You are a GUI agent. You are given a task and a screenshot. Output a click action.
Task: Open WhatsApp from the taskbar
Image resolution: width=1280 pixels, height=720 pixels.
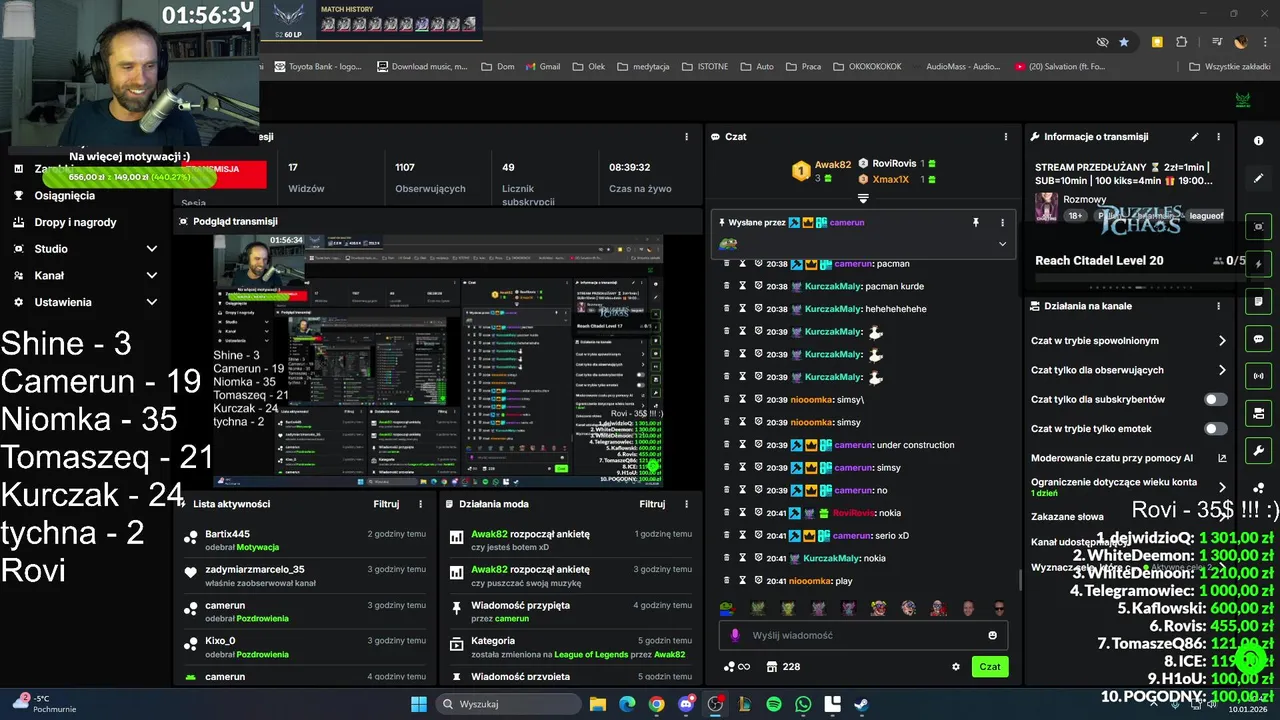click(803, 704)
